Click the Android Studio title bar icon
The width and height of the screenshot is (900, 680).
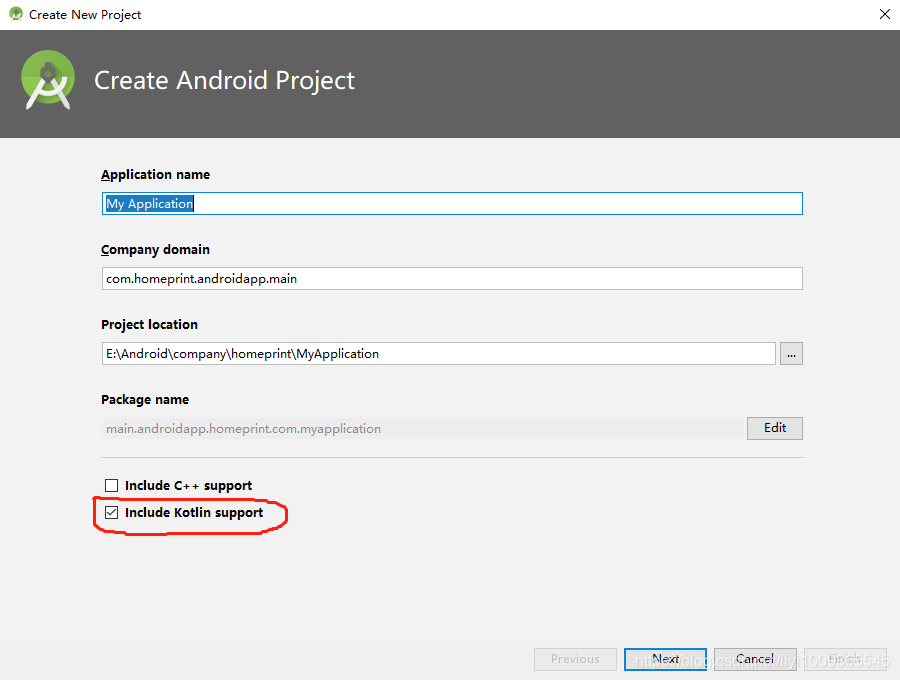[x=16, y=14]
